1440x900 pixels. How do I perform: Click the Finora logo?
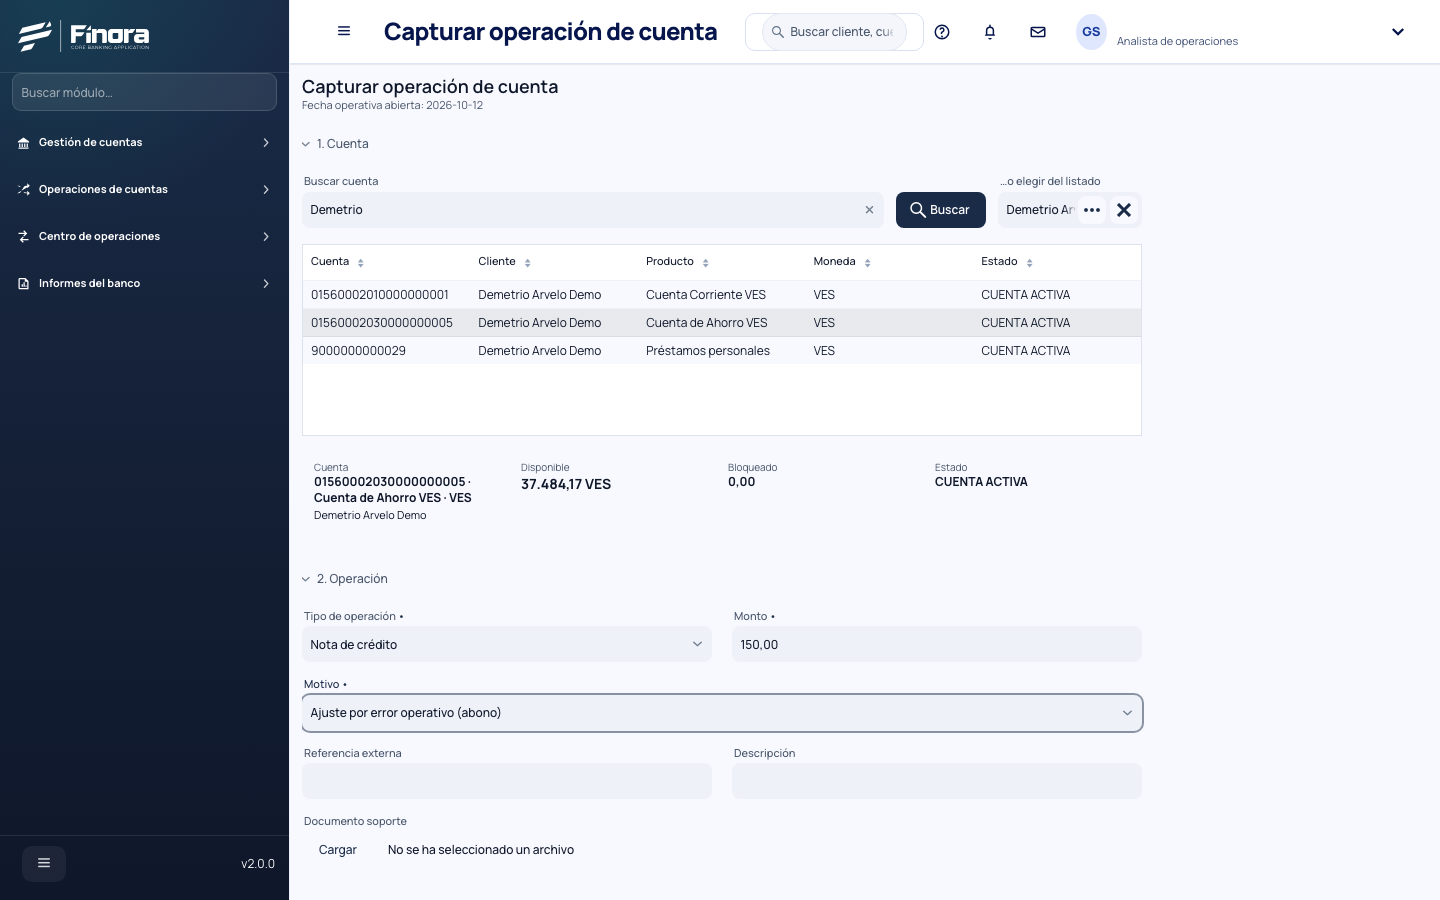click(x=84, y=36)
